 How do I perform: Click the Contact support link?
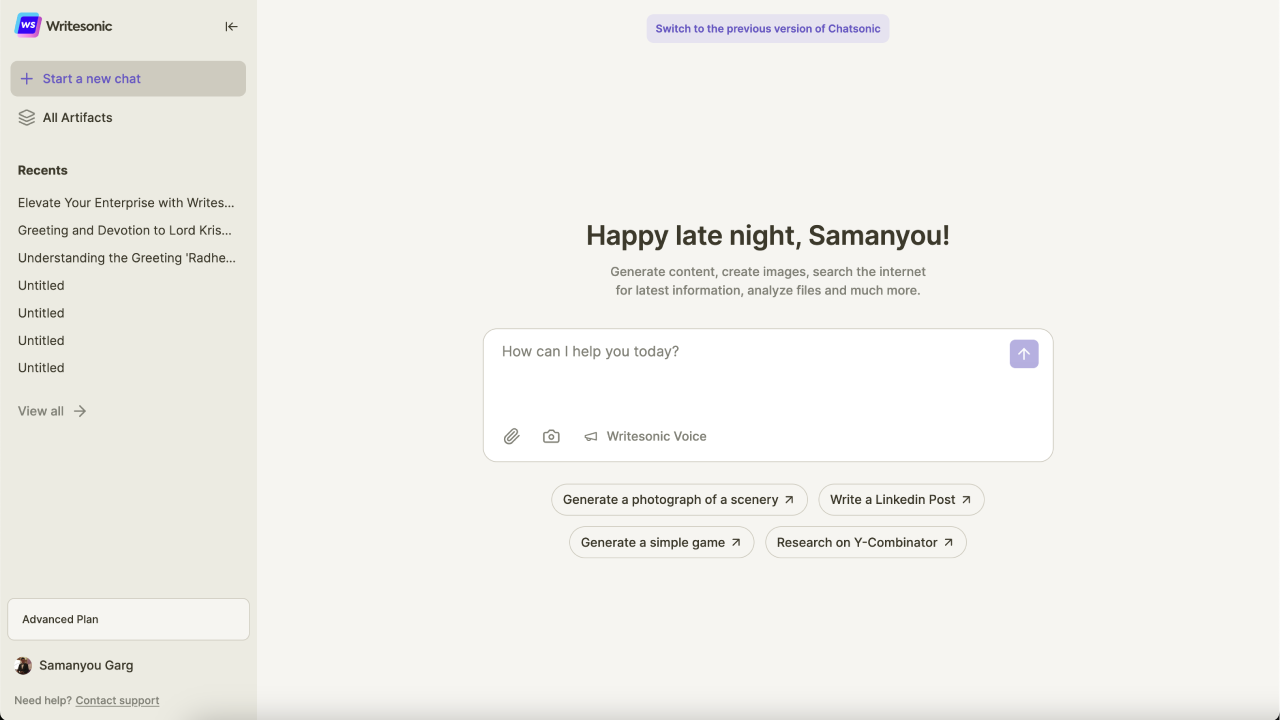(x=117, y=701)
